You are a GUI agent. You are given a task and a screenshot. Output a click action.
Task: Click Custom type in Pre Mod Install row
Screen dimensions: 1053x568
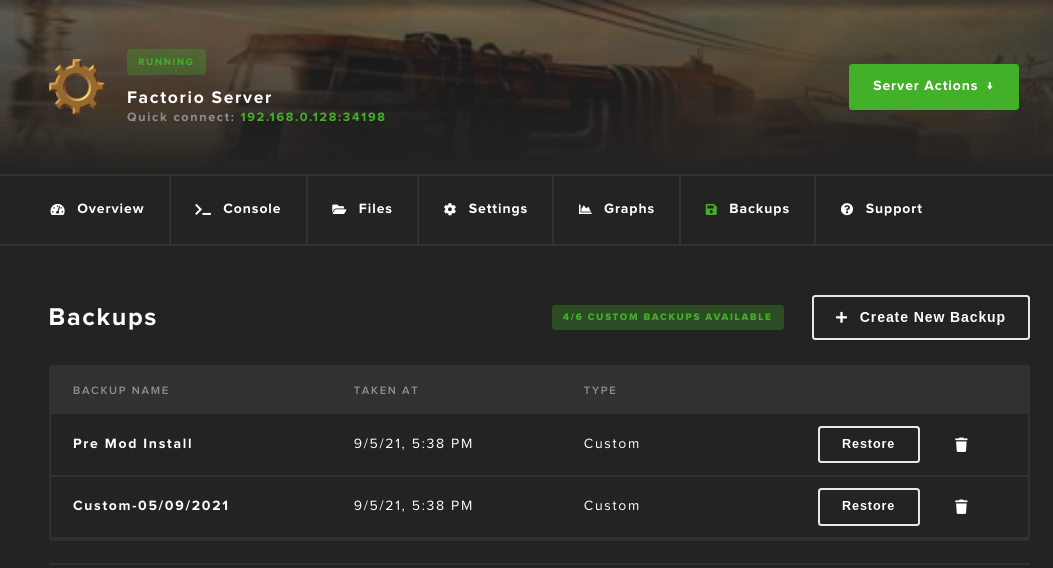pos(611,444)
